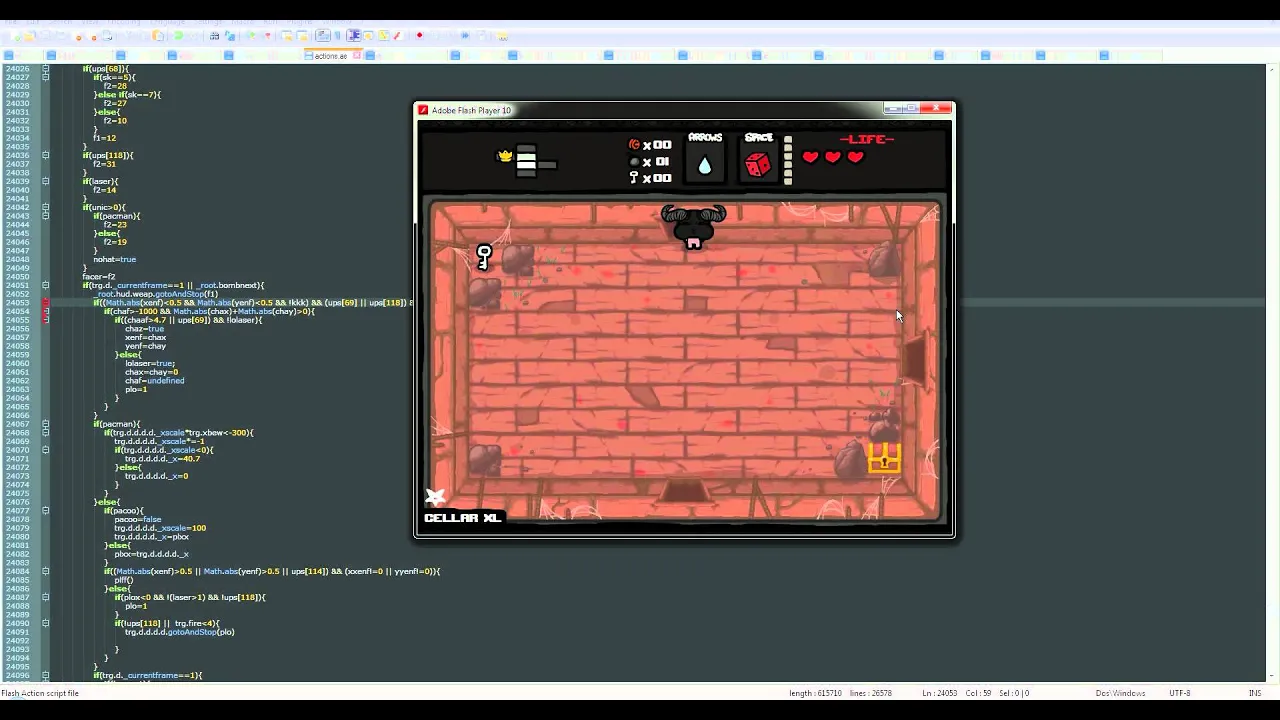Screen dimensions: 1280x720
Task: Click the golden chest in the room
Action: coord(884,458)
